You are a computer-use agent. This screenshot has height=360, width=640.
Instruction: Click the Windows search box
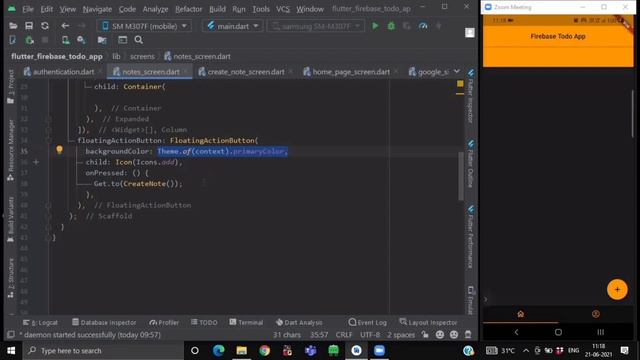click(x=103, y=351)
